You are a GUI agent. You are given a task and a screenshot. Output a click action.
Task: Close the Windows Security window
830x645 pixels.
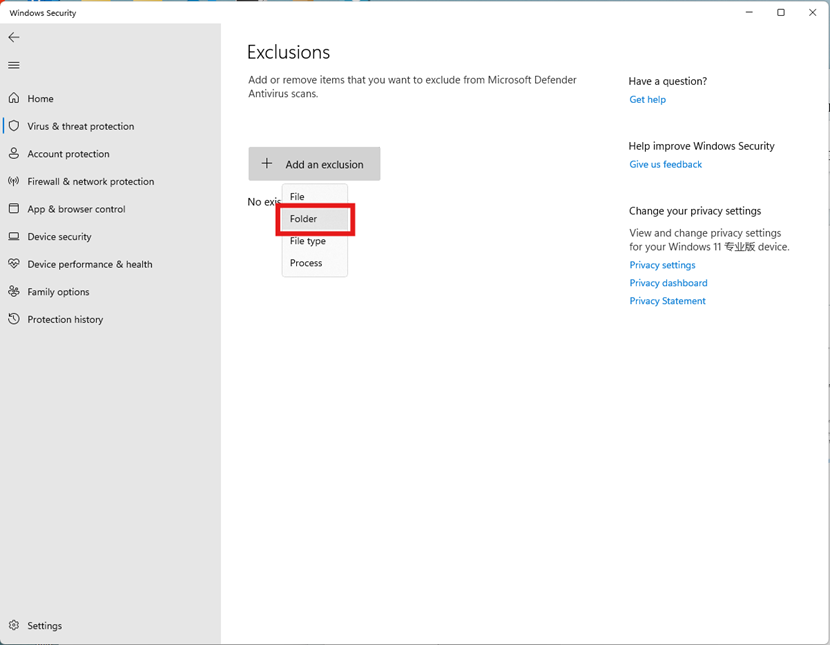[813, 12]
